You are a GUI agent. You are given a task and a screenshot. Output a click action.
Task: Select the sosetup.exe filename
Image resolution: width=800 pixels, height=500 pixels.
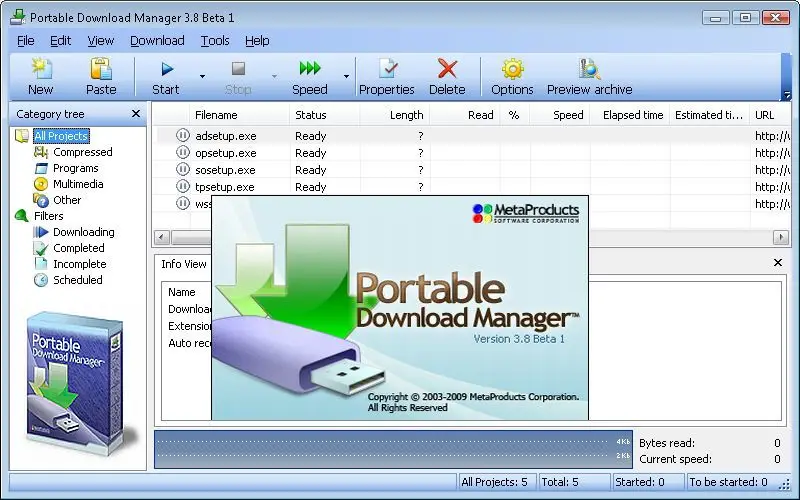(x=226, y=170)
